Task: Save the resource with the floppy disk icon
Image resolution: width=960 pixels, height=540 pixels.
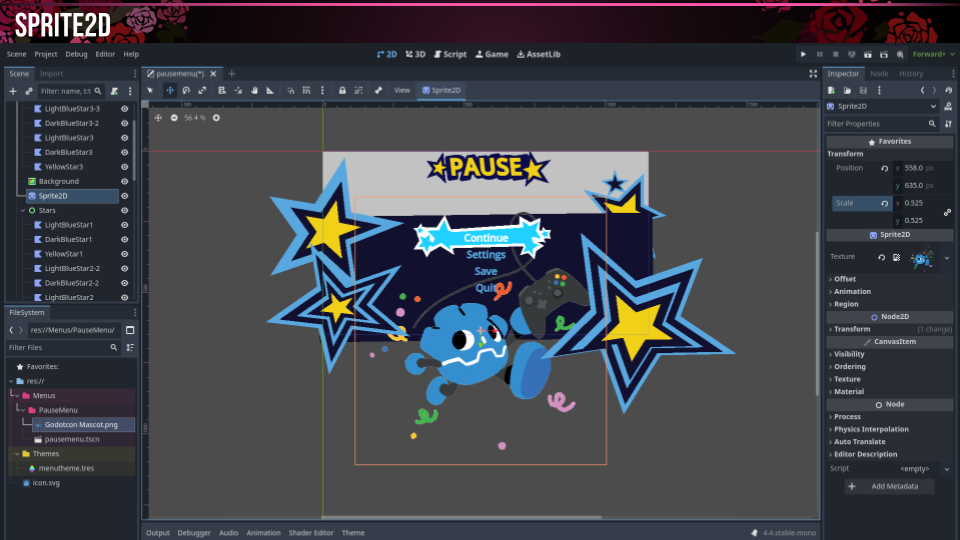Action: (863, 91)
